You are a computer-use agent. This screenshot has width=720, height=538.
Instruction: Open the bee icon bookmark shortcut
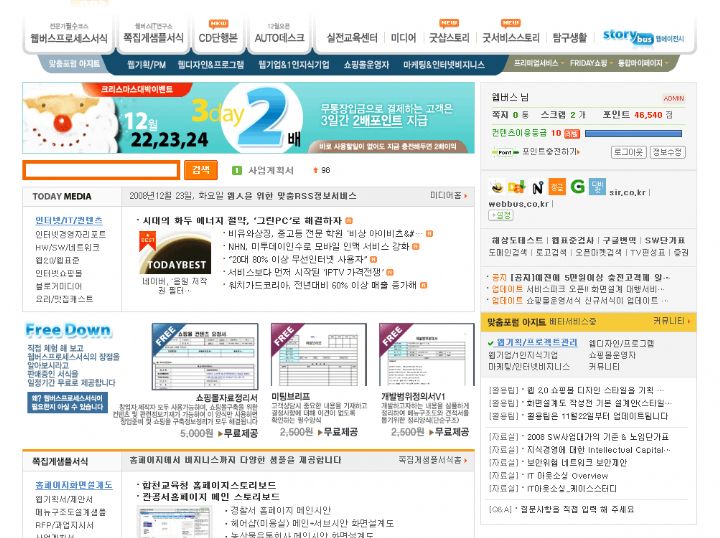tap(497, 187)
